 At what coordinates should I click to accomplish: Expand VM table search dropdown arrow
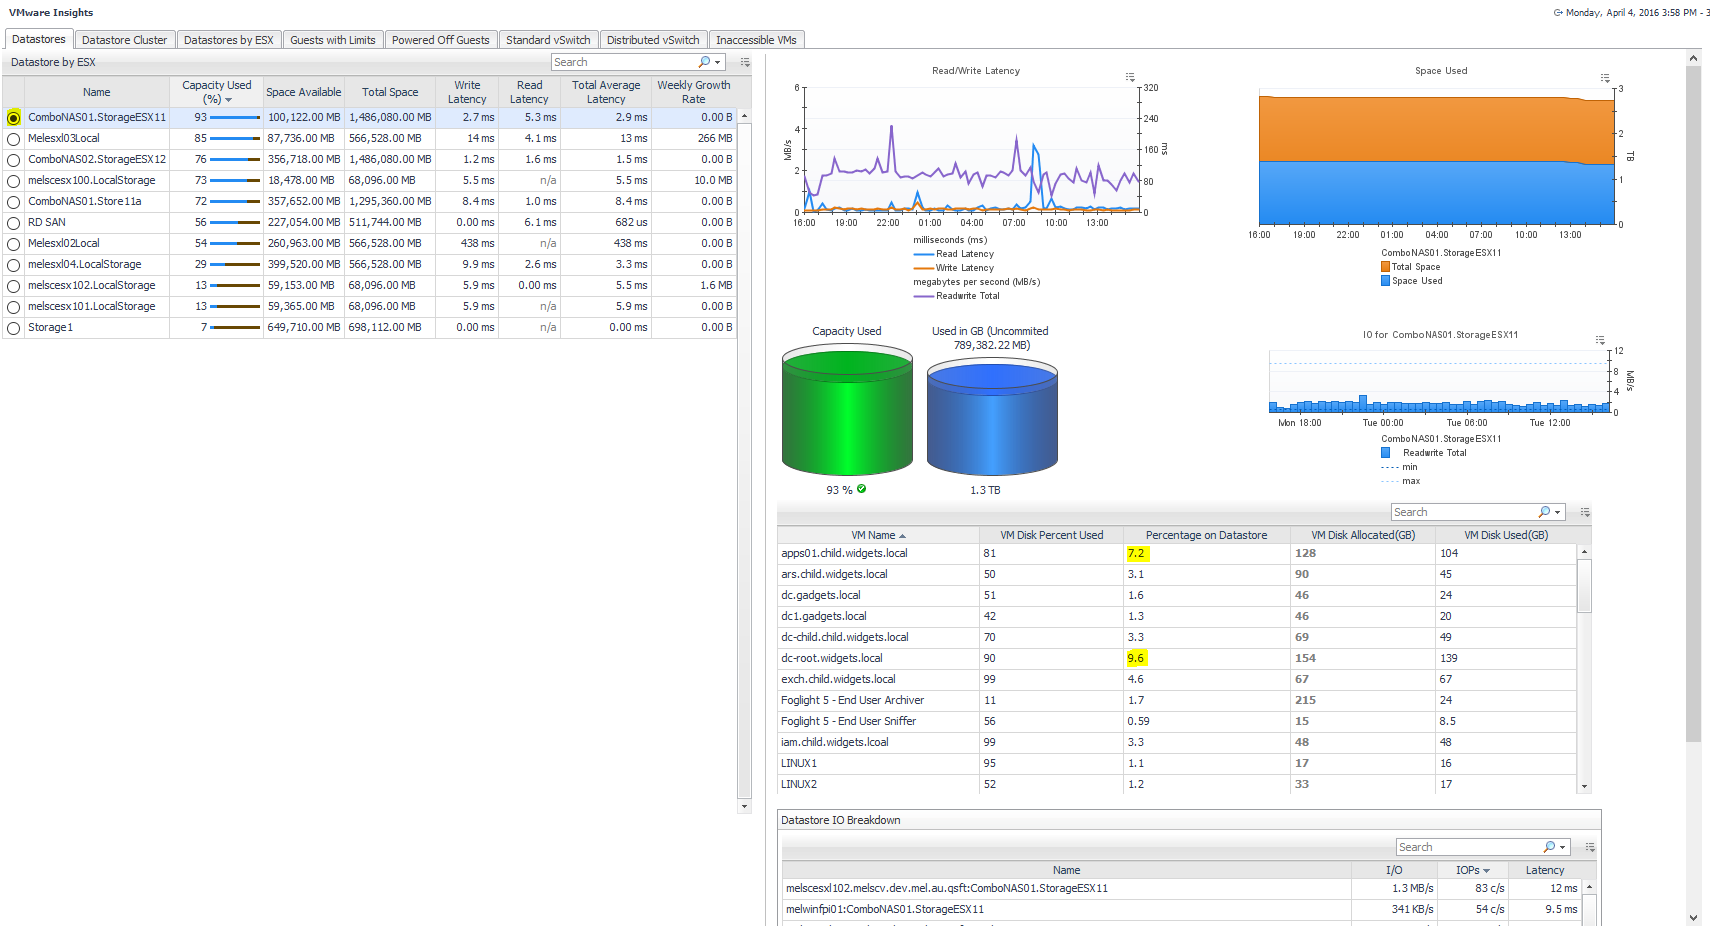[x=1557, y=513]
